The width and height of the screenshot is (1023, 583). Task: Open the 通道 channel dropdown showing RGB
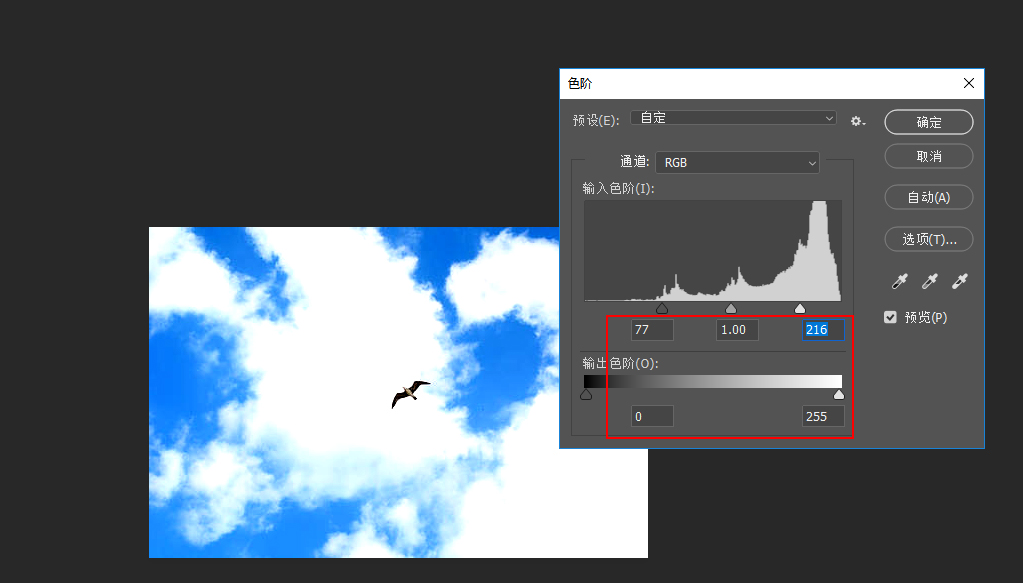point(737,162)
